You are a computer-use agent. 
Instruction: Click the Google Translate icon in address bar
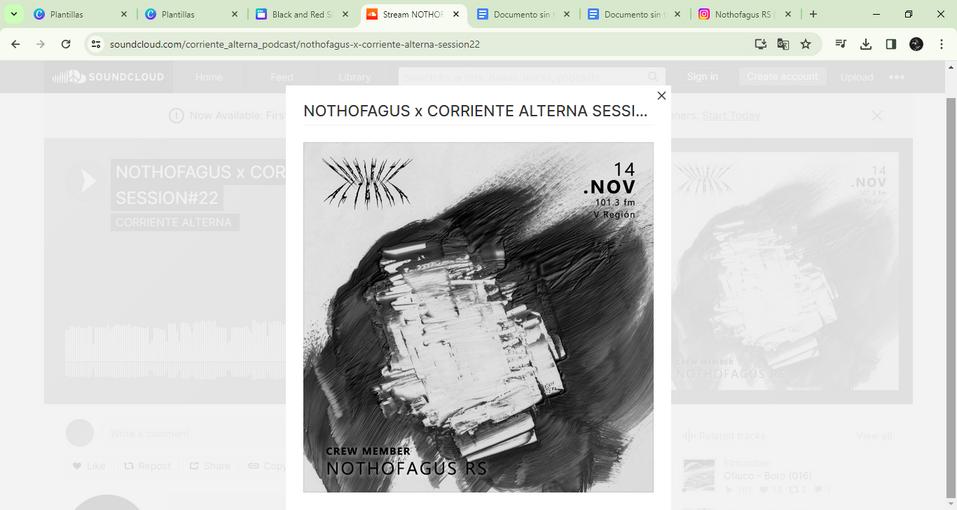(783, 44)
